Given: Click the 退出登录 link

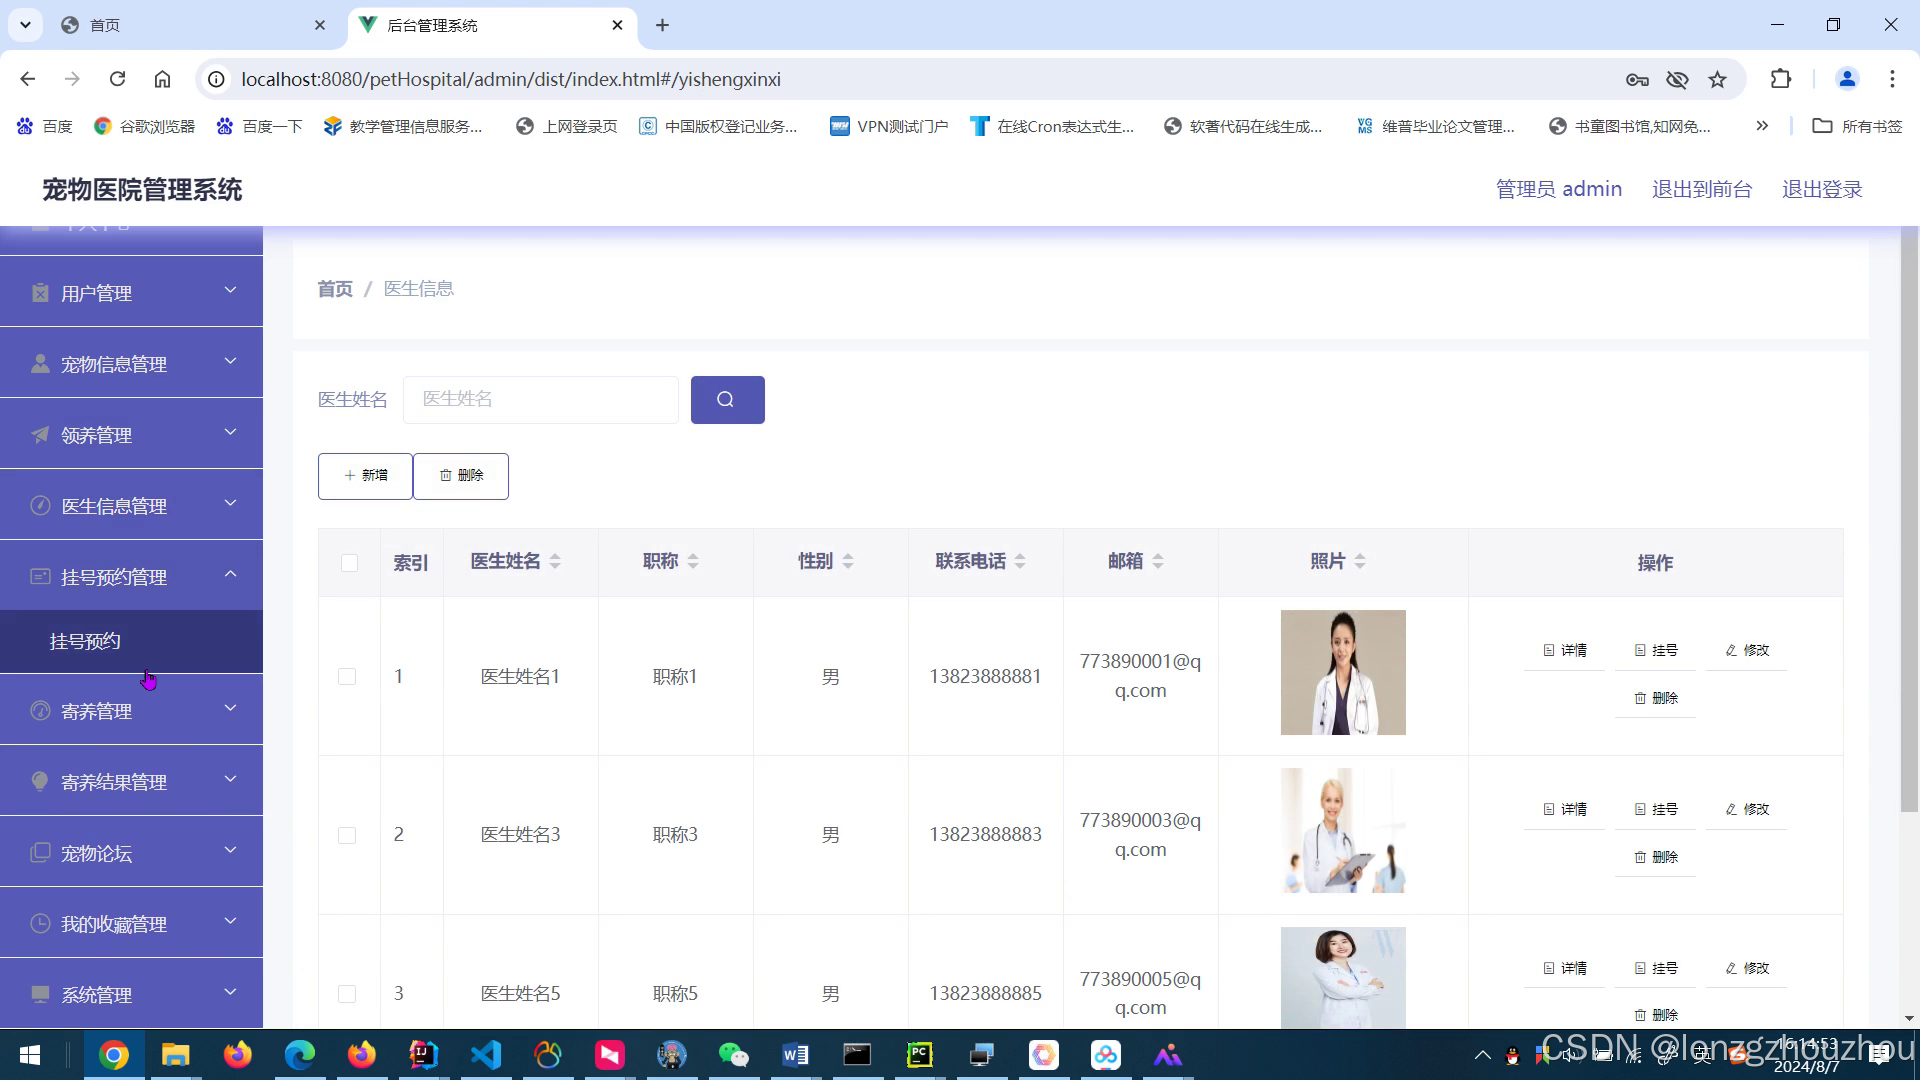Looking at the screenshot, I should [1821, 189].
